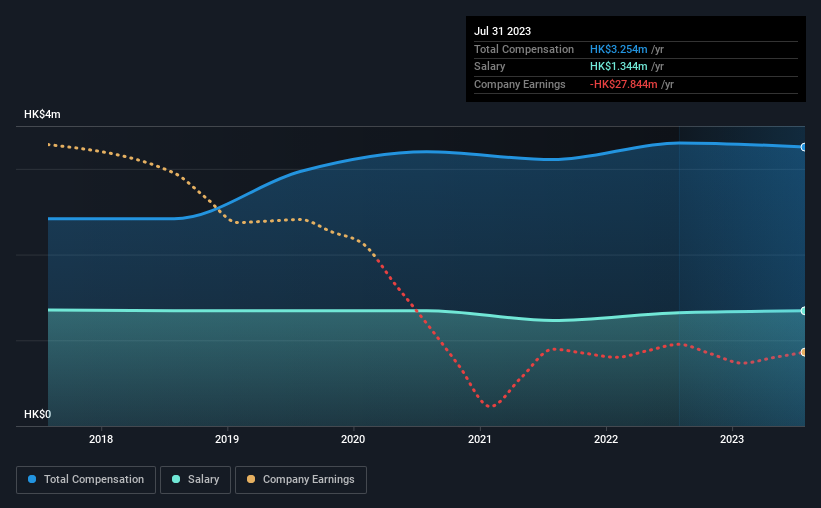Toggle the Total Compensation legend button
The height and width of the screenshot is (508, 821).
(86, 480)
